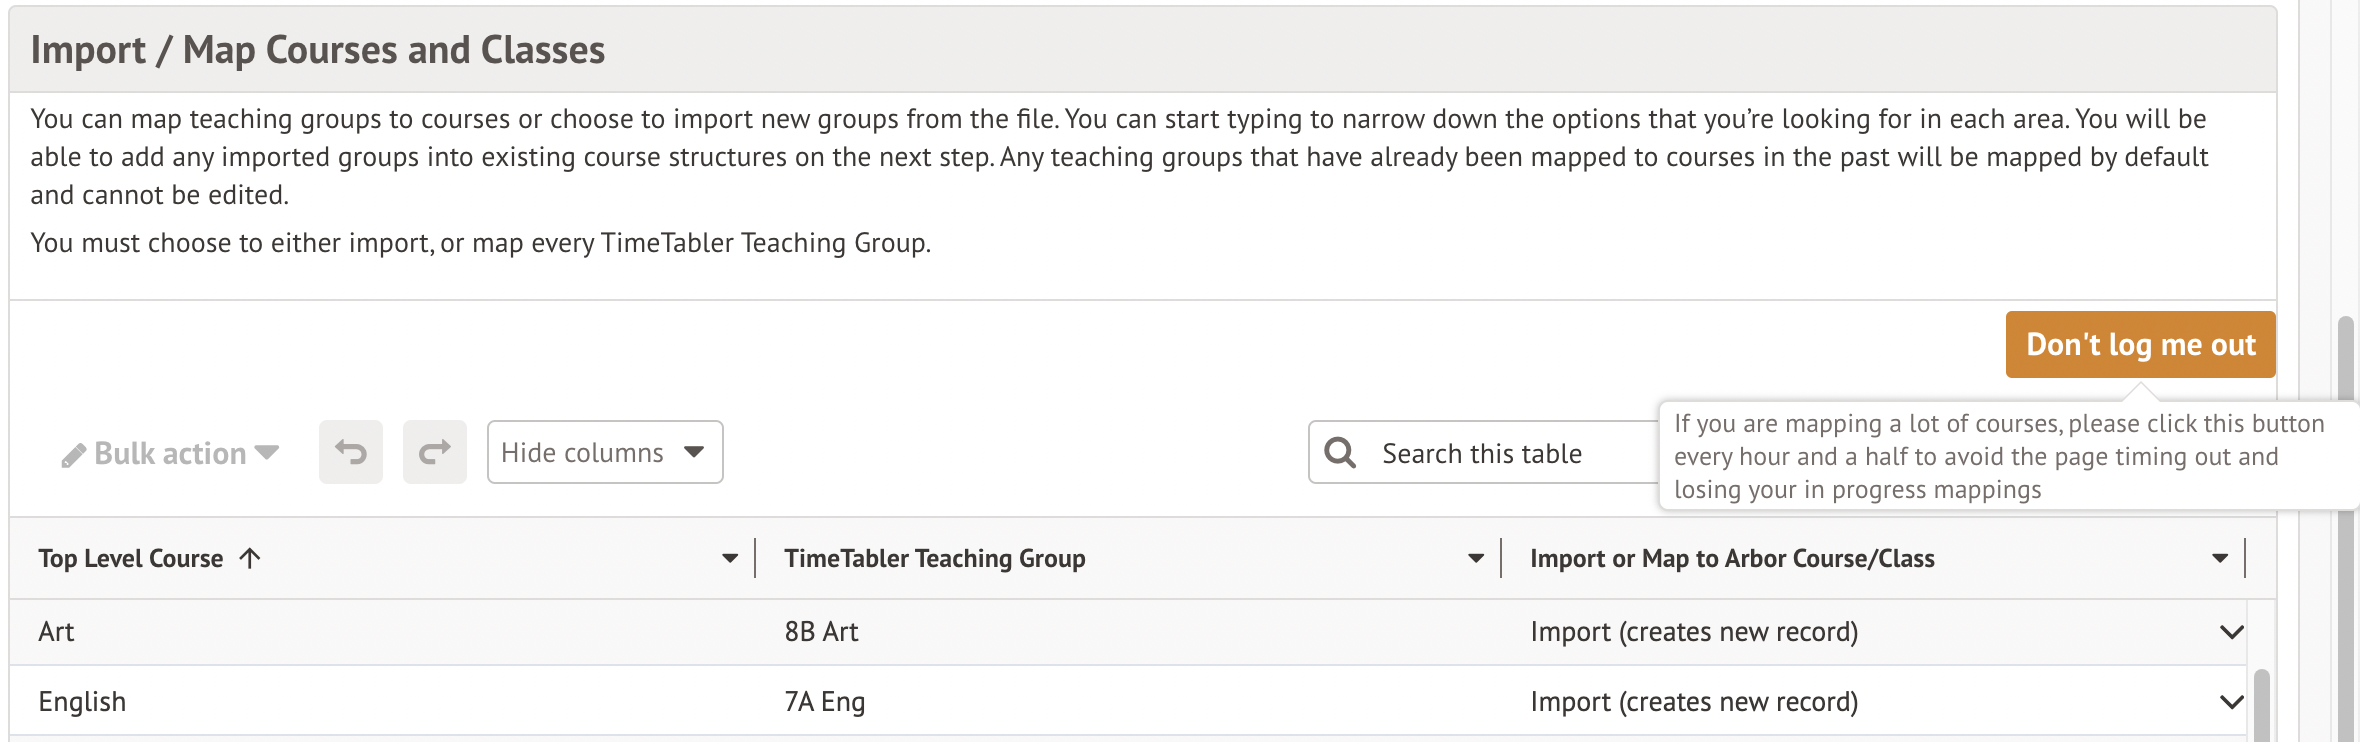2360x742 pixels.
Task: Open the Top Level Course column menu arrow
Action: pos(730,558)
